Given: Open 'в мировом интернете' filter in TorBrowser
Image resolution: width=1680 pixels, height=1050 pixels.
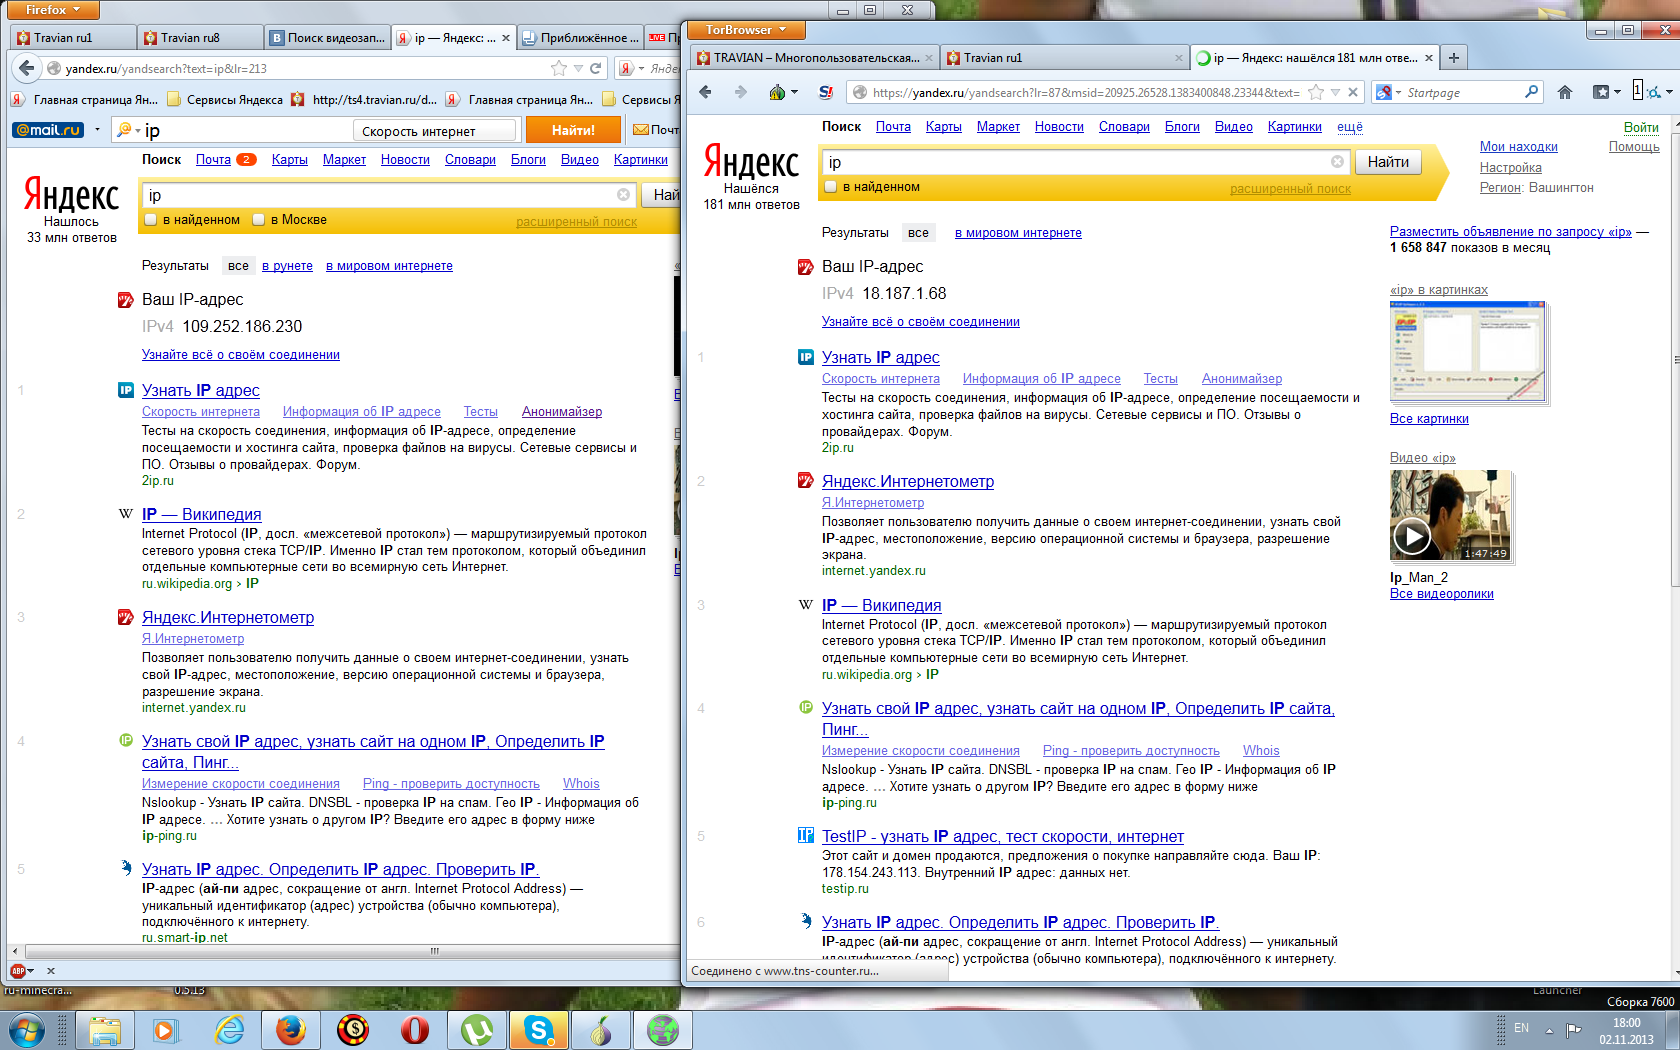Looking at the screenshot, I should [1018, 233].
